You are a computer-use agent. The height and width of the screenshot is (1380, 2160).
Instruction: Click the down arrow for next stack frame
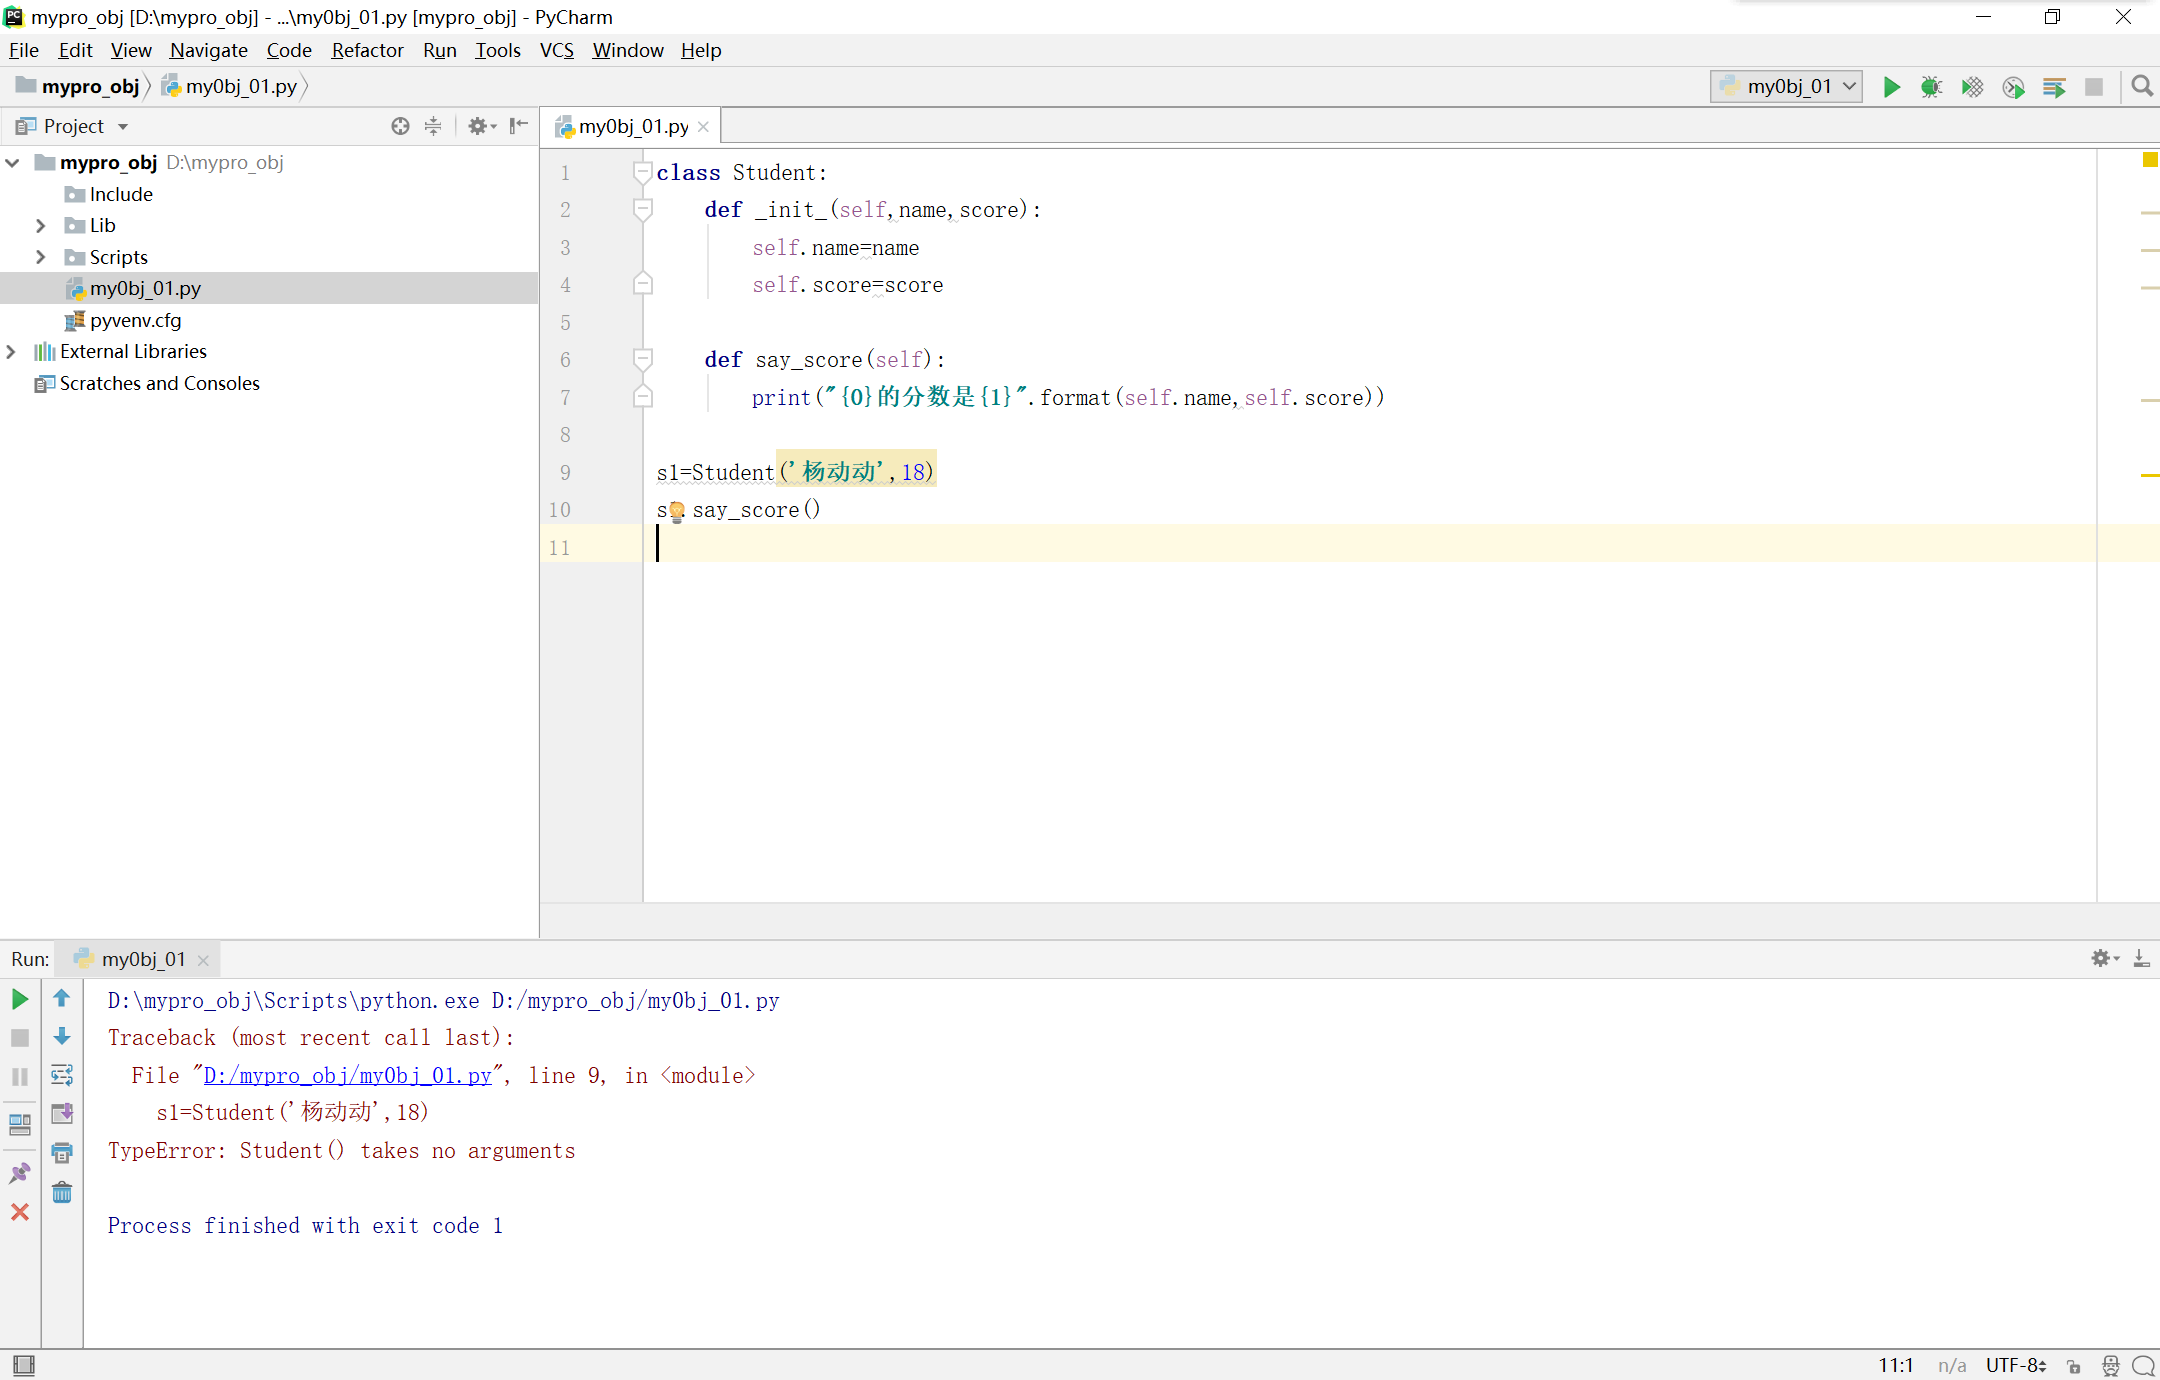click(x=62, y=1036)
